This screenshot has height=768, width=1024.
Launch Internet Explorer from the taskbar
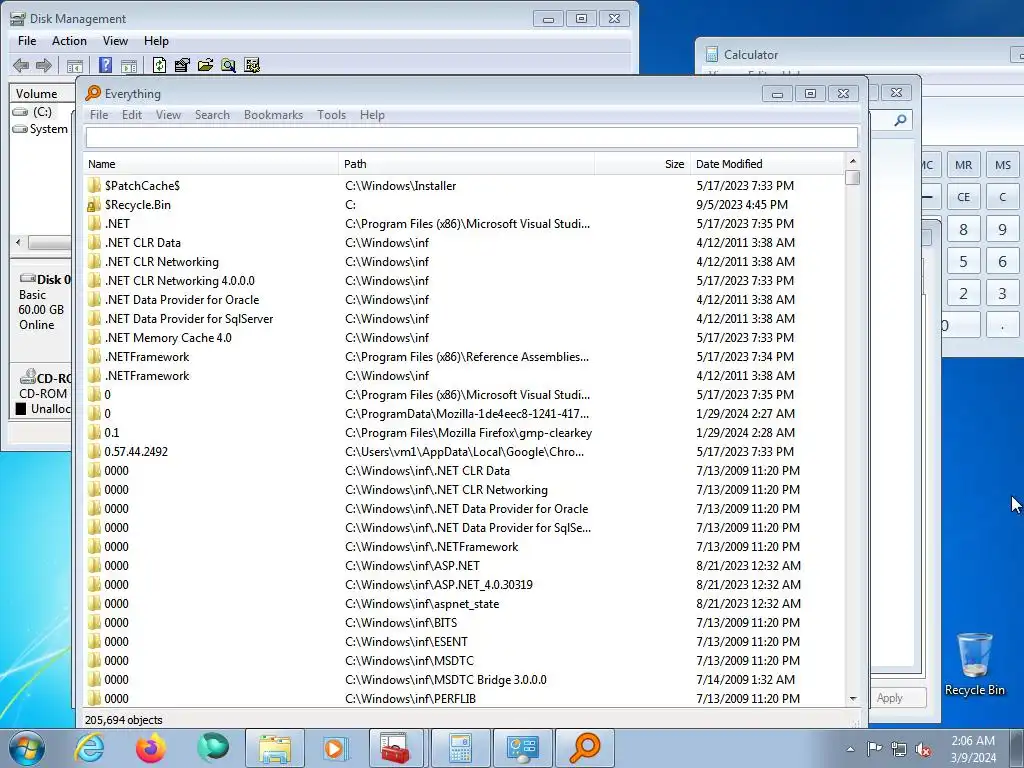pyautogui.click(x=89, y=748)
